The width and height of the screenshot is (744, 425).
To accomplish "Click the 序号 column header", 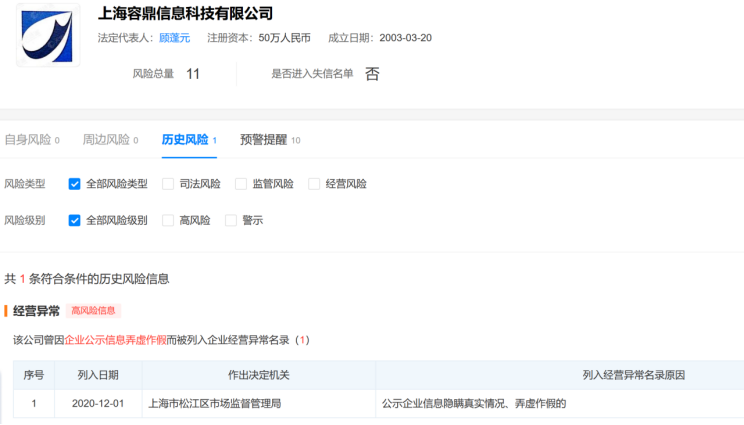I will click(x=34, y=375).
